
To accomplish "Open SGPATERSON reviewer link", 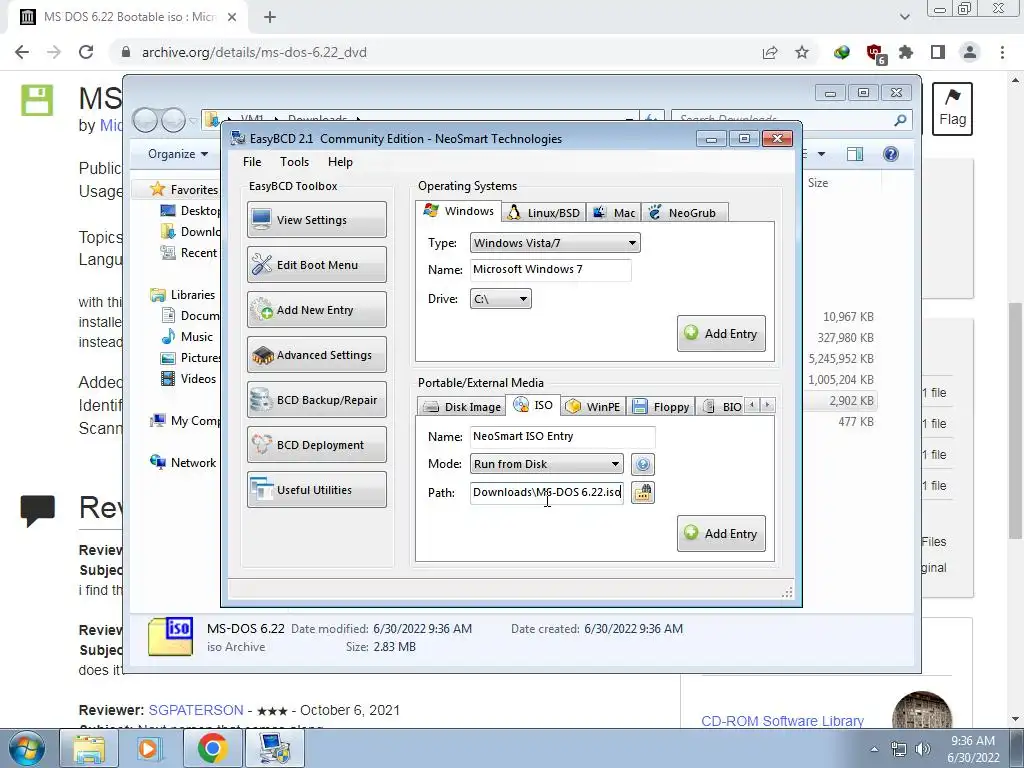I will coord(196,710).
